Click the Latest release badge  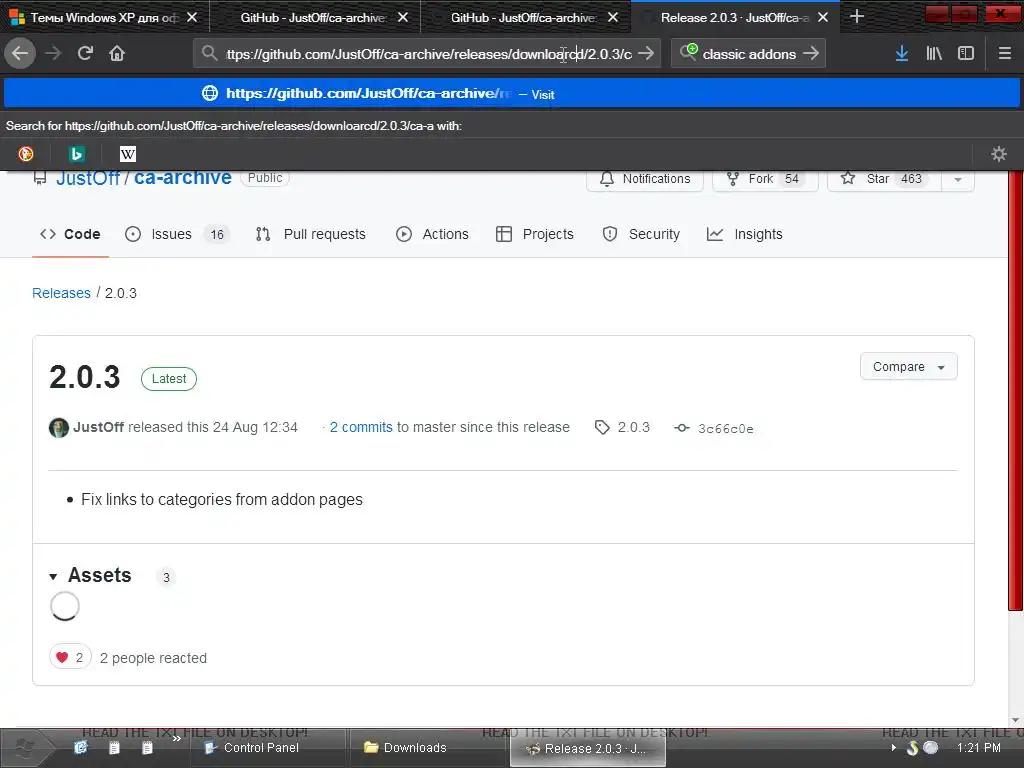pos(168,379)
